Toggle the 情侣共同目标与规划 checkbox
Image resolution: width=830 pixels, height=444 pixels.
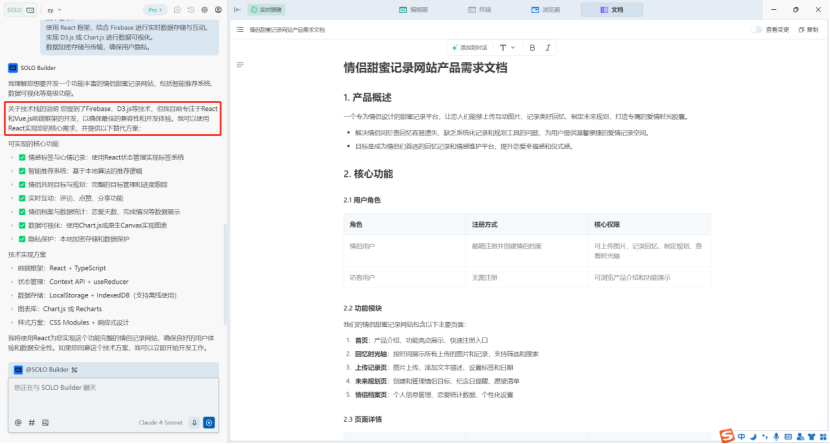(x=22, y=185)
